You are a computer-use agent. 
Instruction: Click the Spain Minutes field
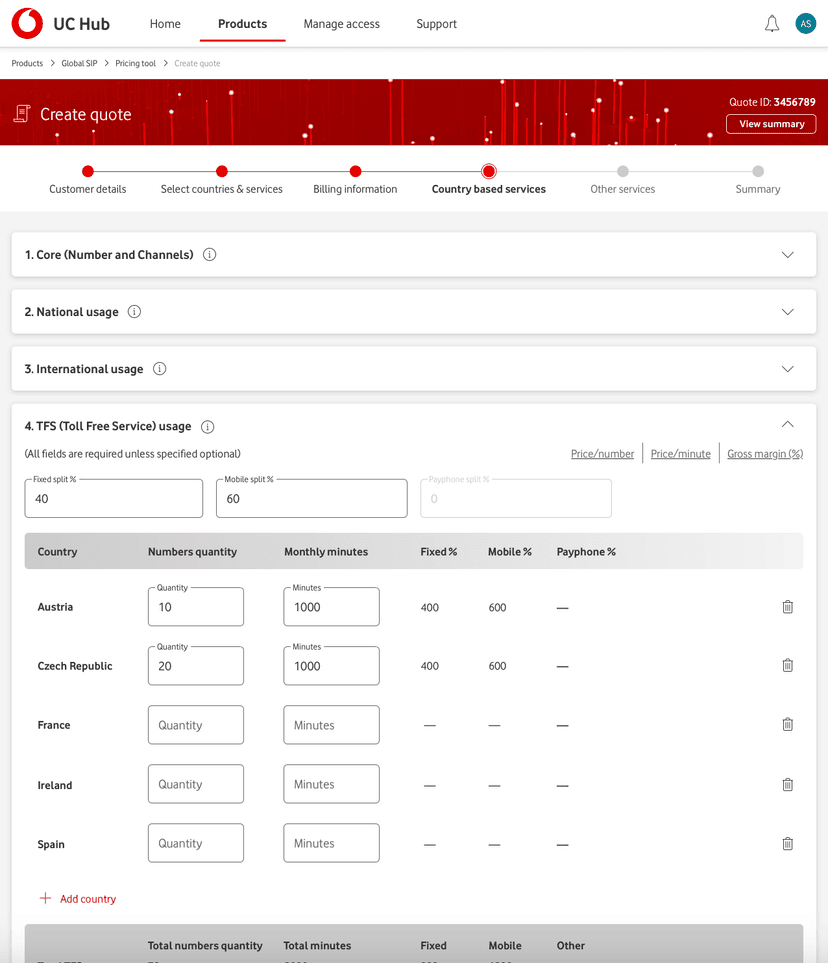[x=331, y=843]
